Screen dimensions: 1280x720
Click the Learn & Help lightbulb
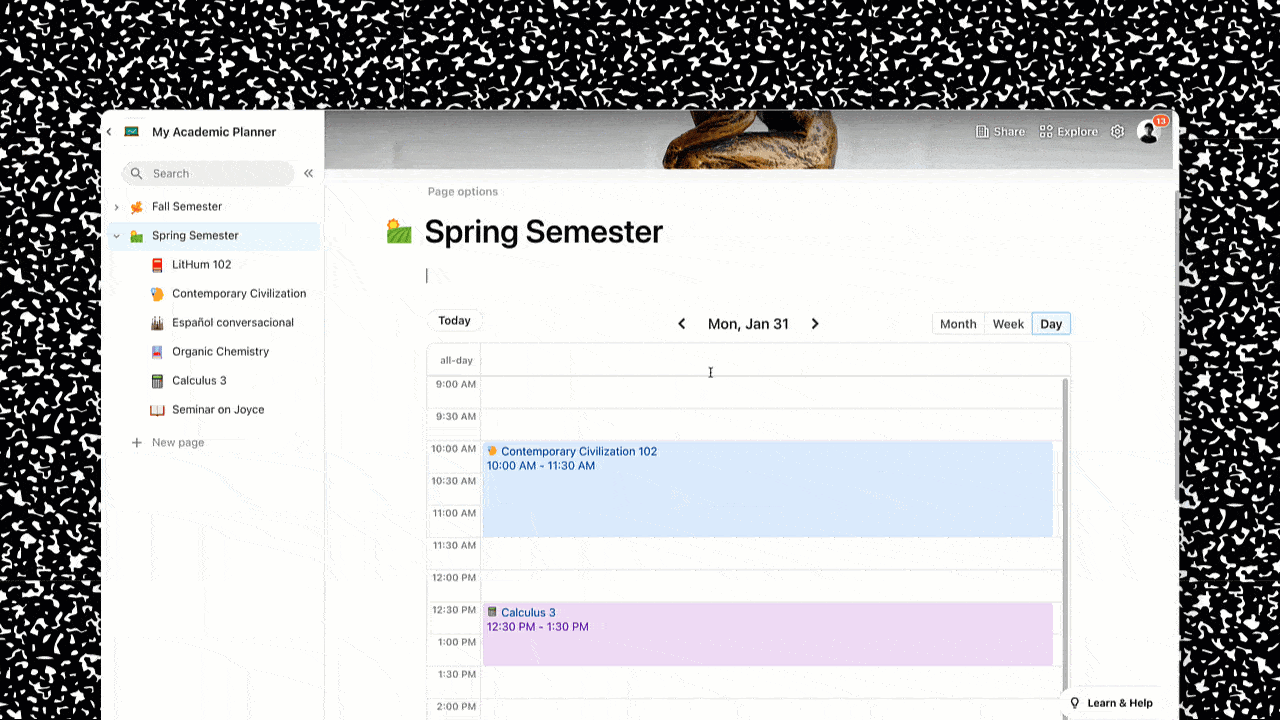tap(1075, 703)
